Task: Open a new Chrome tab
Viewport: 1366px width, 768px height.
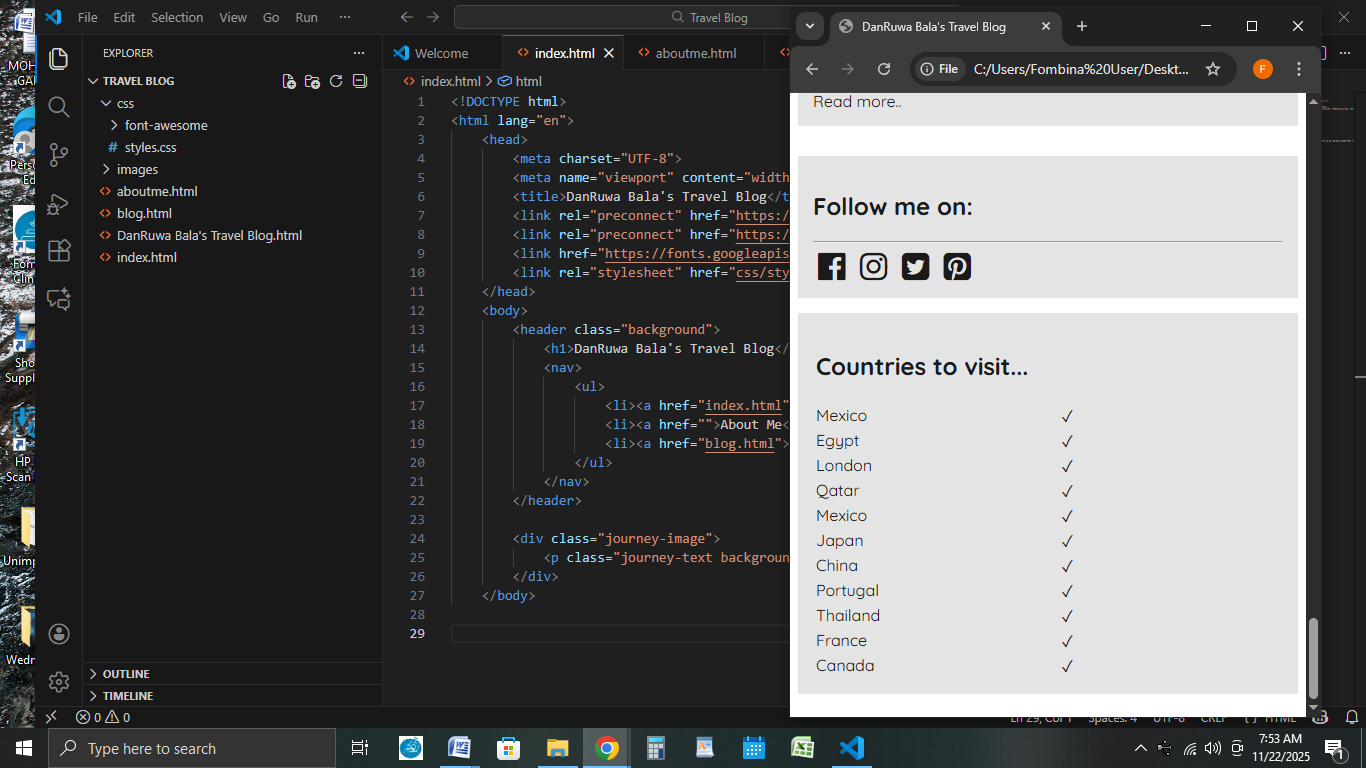Action: [x=1081, y=26]
